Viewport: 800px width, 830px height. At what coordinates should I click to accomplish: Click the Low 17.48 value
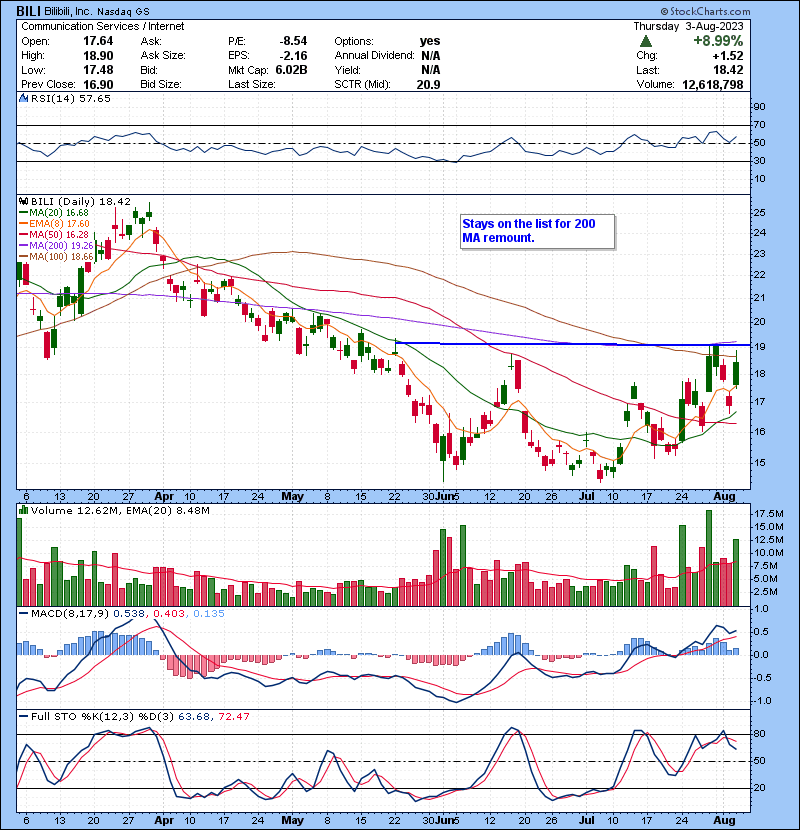pos(98,70)
